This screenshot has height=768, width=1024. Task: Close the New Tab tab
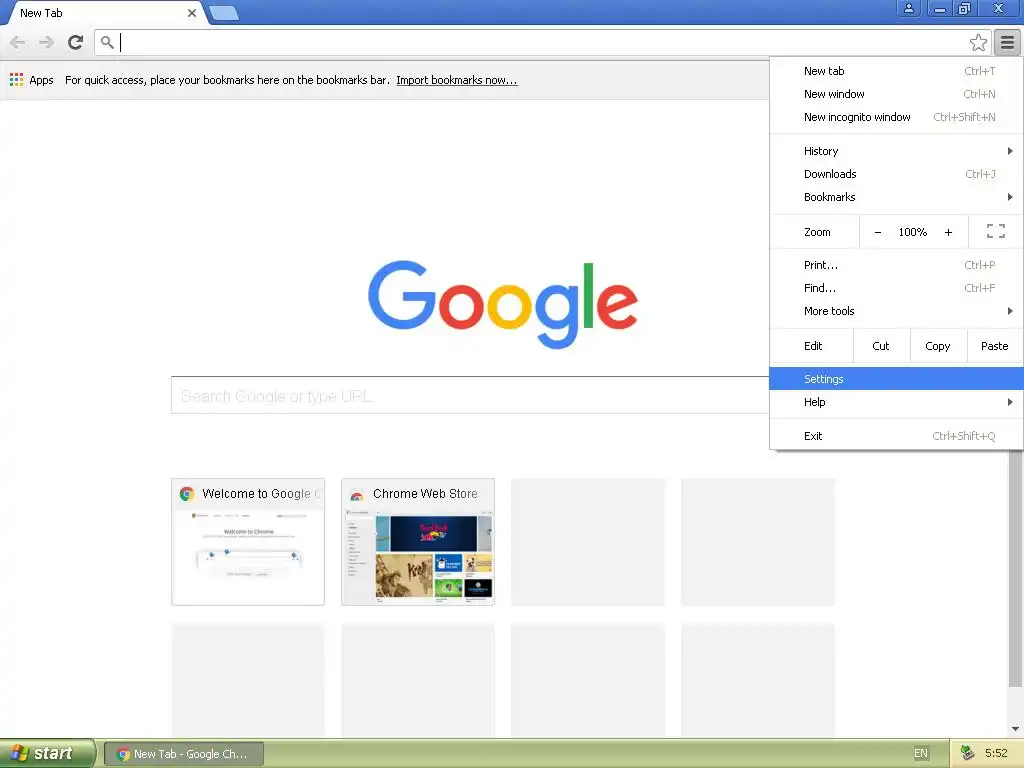pos(191,13)
